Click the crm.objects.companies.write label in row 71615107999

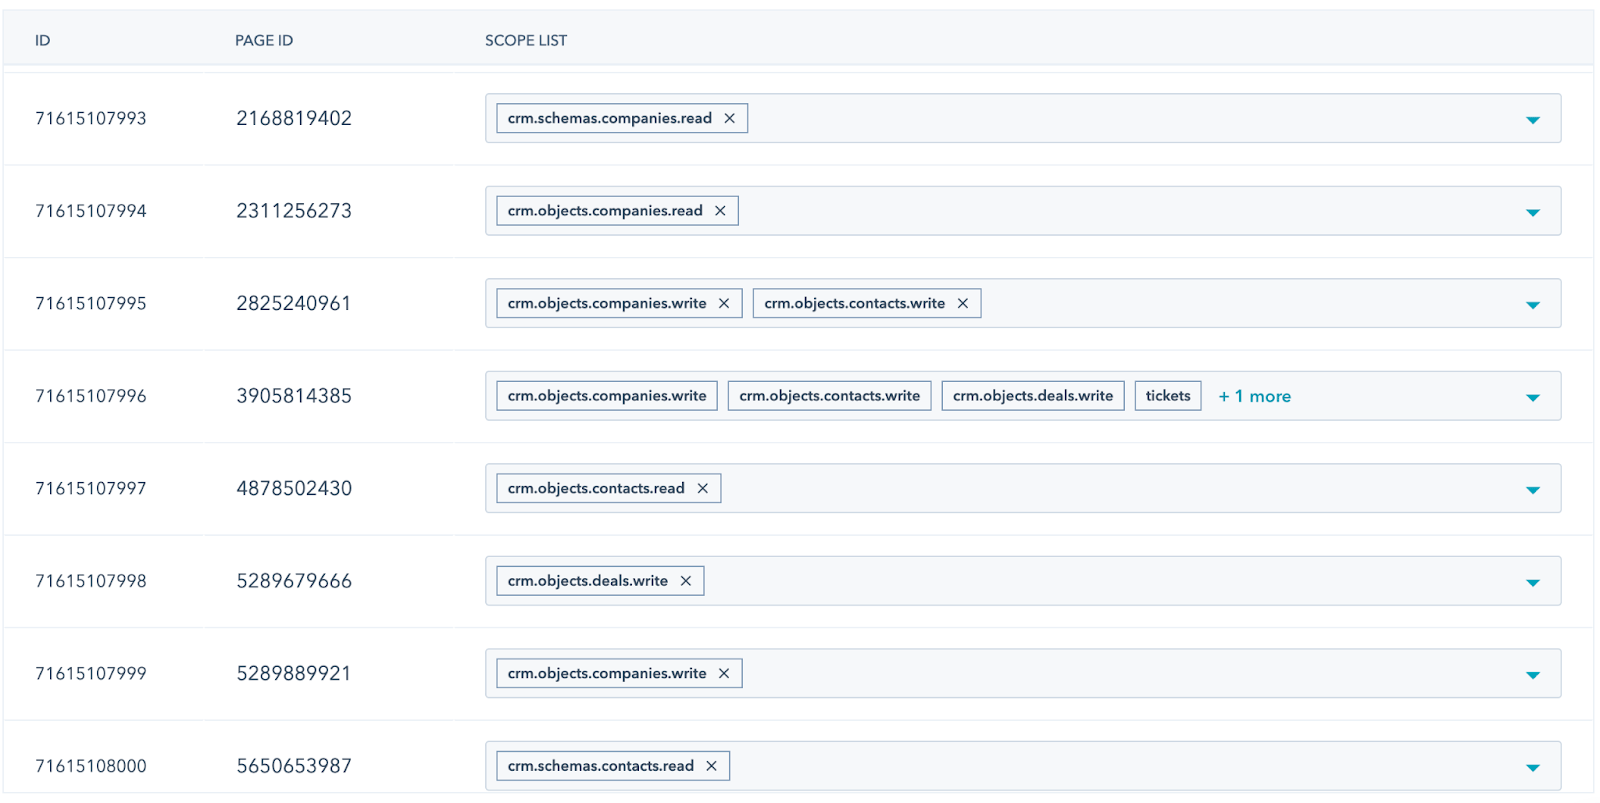pos(607,673)
